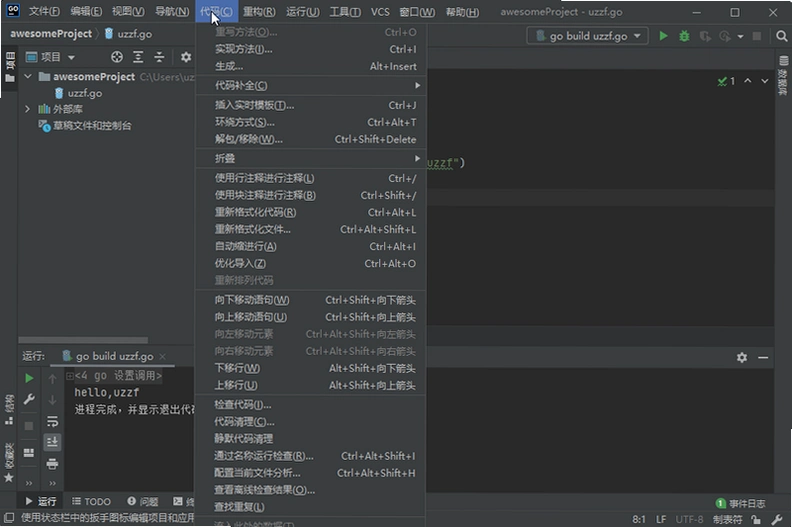The width and height of the screenshot is (792, 527).
Task: Open Favorites star side tab
Action: 9,462
